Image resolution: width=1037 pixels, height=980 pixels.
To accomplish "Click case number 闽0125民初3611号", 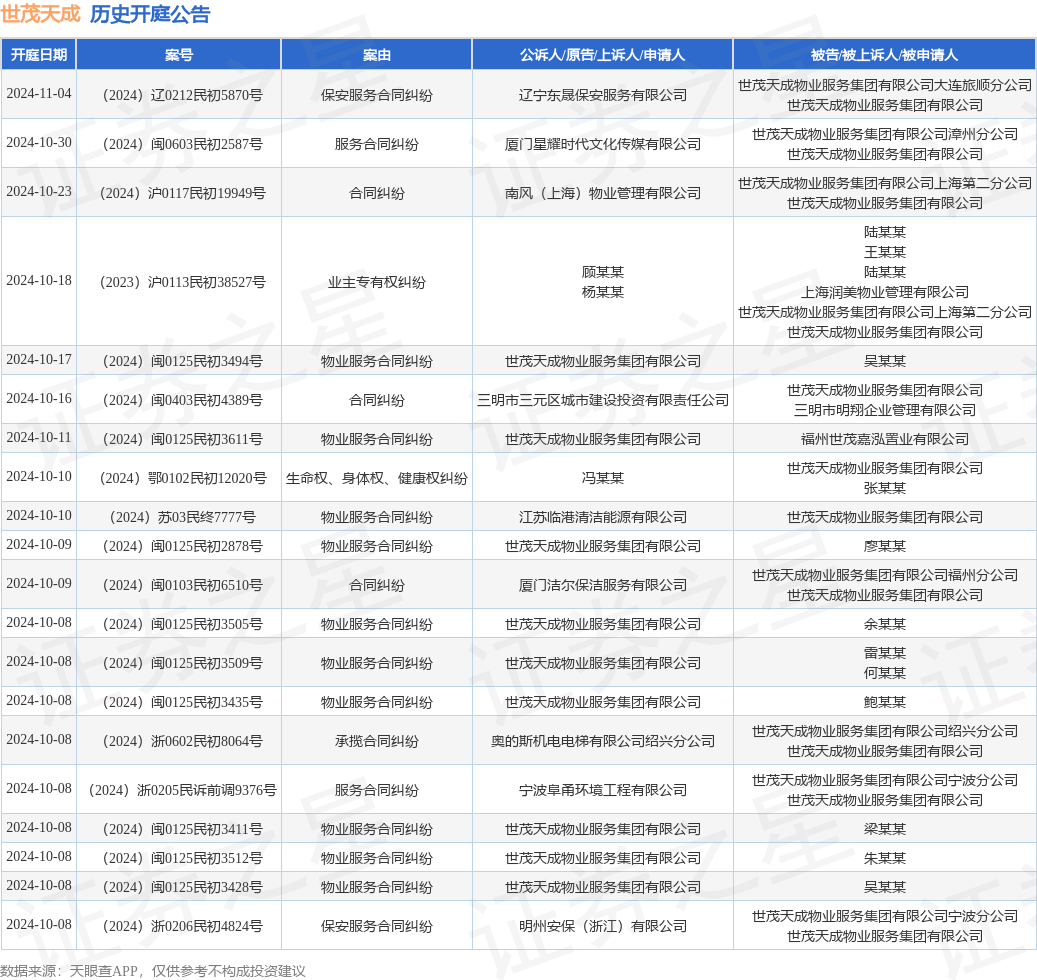I will (183, 439).
